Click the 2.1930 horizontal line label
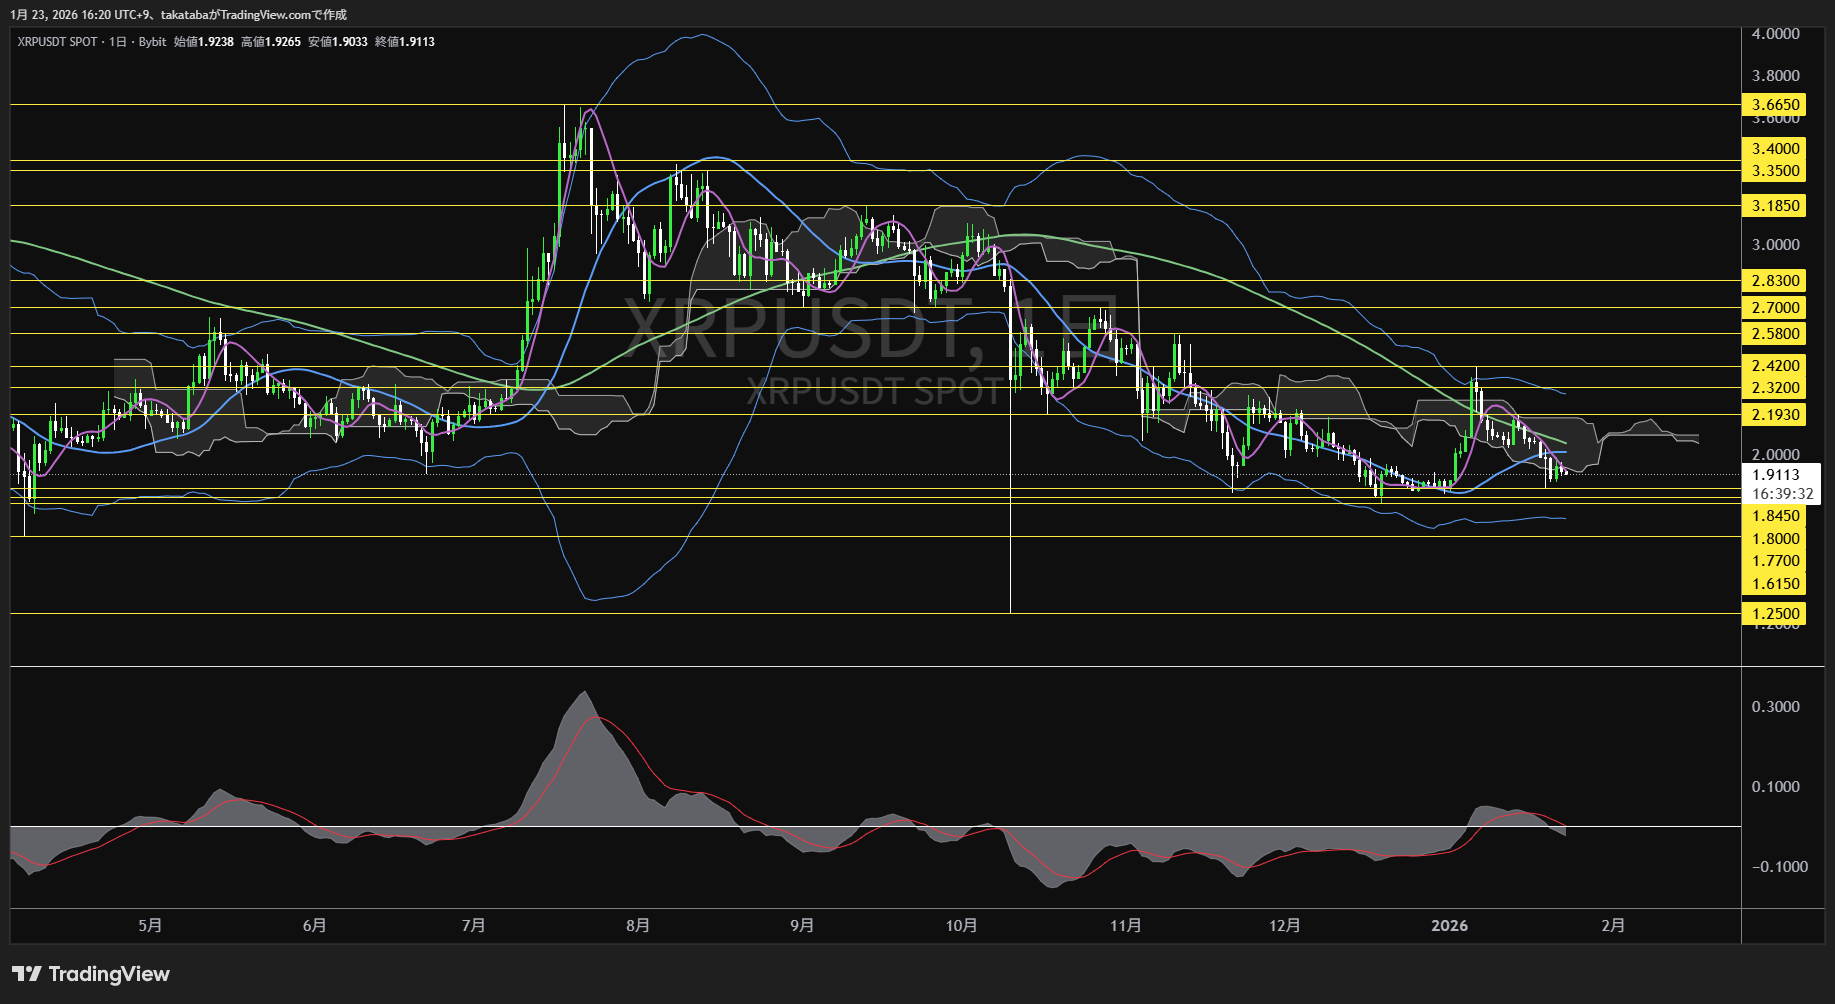Viewport: 1835px width, 1004px height. (1775, 415)
